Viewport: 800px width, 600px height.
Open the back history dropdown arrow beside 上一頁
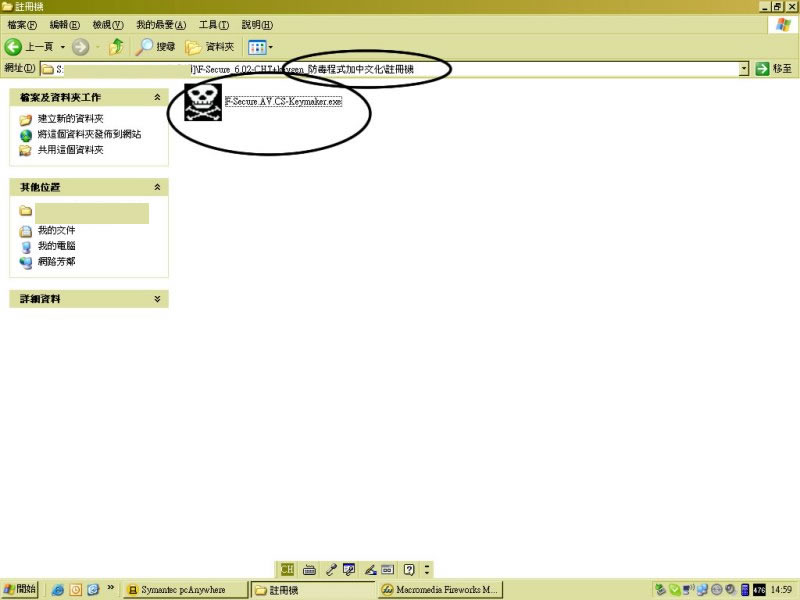pos(63,47)
